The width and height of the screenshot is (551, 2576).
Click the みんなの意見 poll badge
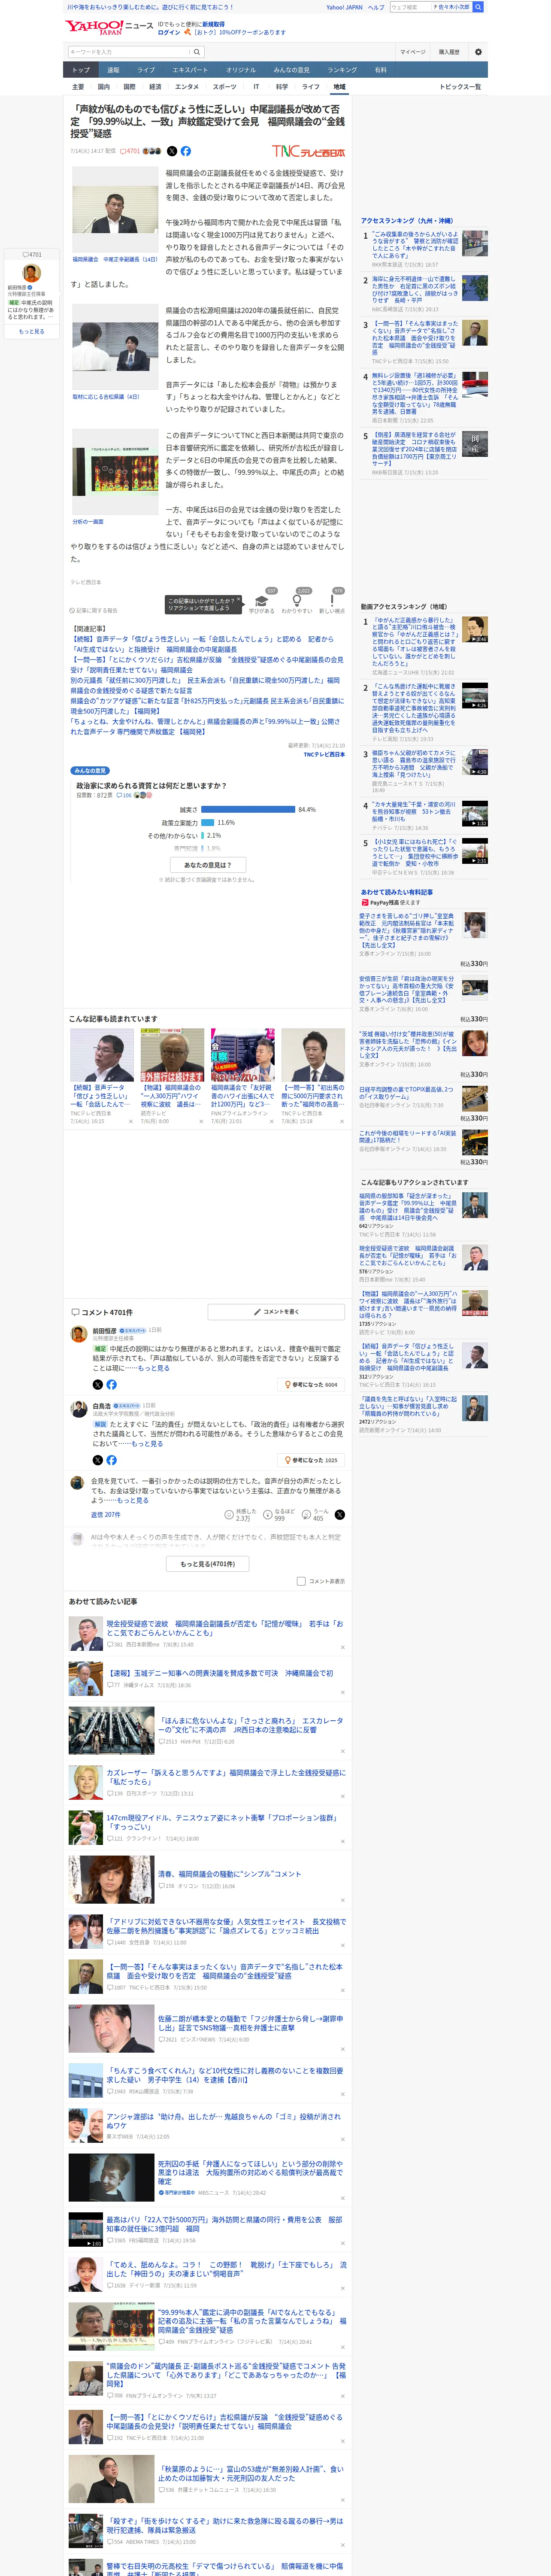tap(90, 771)
